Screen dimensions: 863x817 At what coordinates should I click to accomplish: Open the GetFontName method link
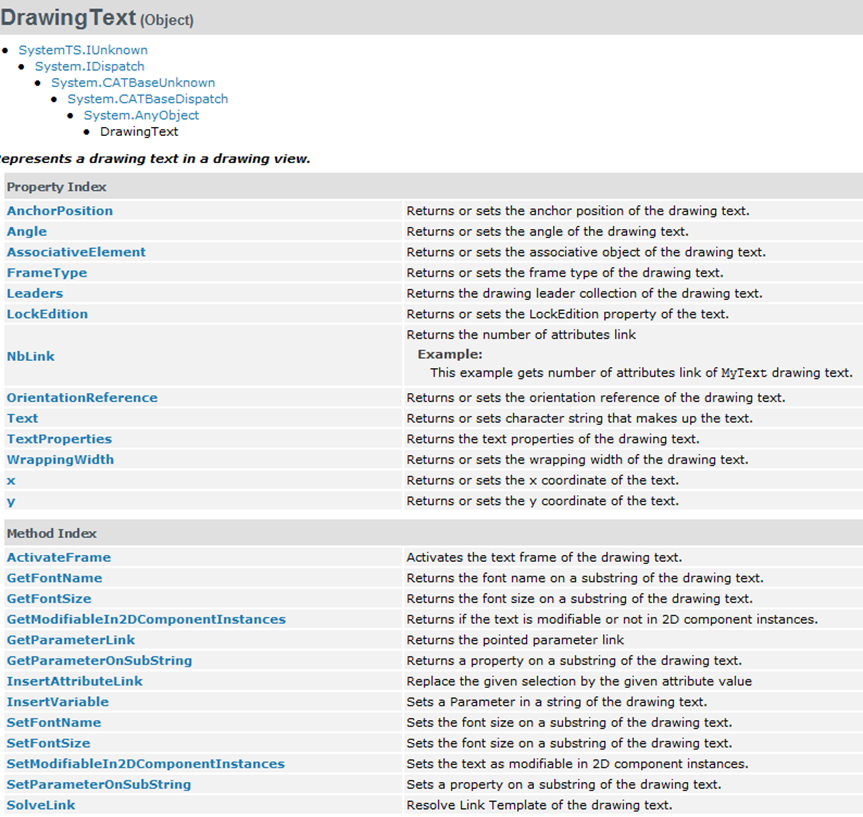click(x=54, y=578)
